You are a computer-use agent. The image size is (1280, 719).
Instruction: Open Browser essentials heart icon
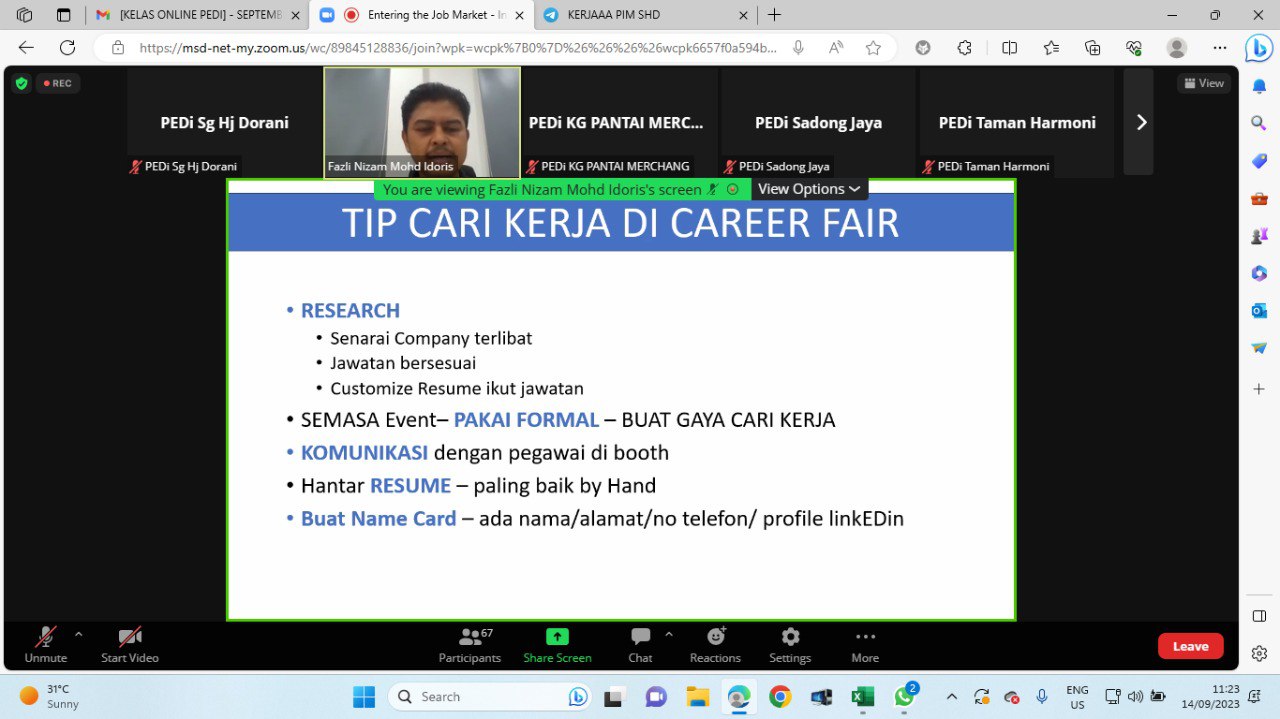coord(1134,47)
